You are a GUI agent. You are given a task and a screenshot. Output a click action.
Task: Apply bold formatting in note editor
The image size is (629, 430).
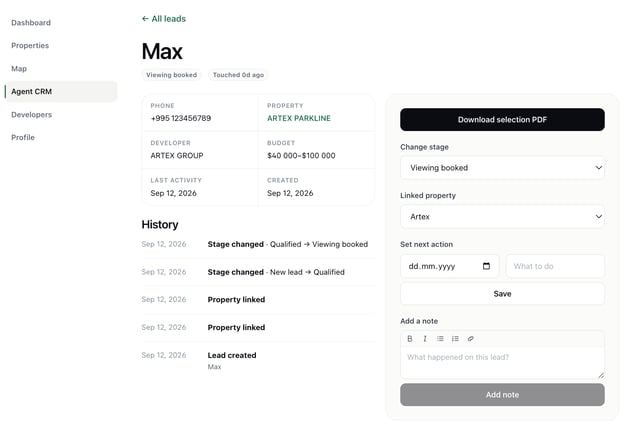tap(410, 339)
